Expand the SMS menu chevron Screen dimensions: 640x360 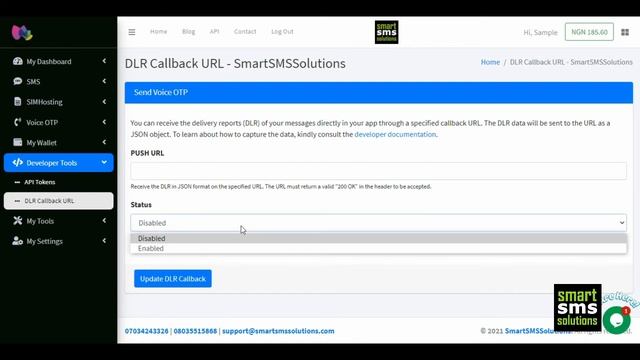click(104, 81)
